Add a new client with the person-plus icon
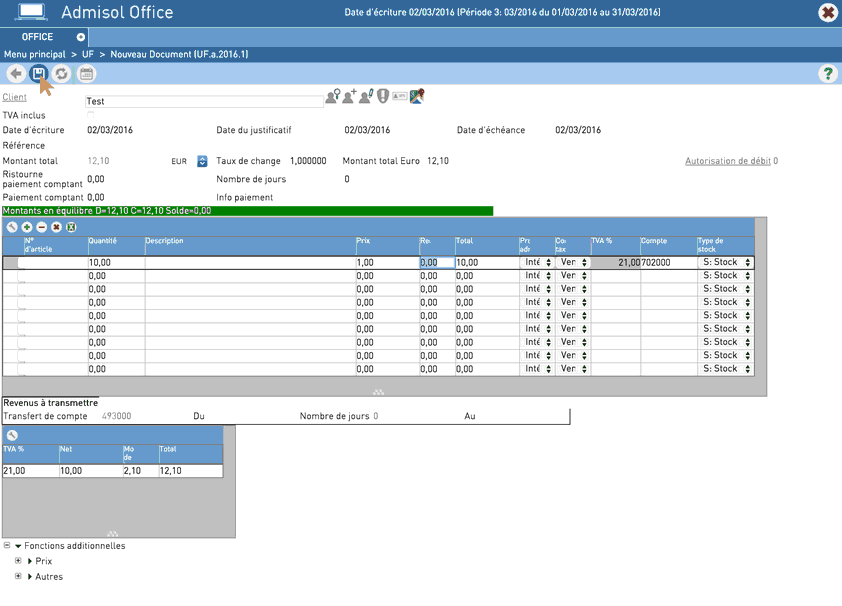 click(350, 96)
